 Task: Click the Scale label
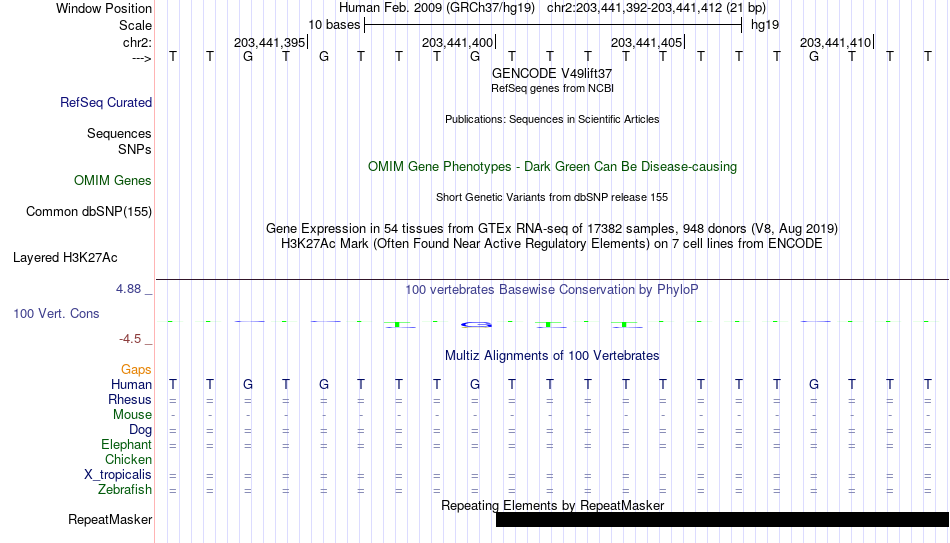coord(135,25)
